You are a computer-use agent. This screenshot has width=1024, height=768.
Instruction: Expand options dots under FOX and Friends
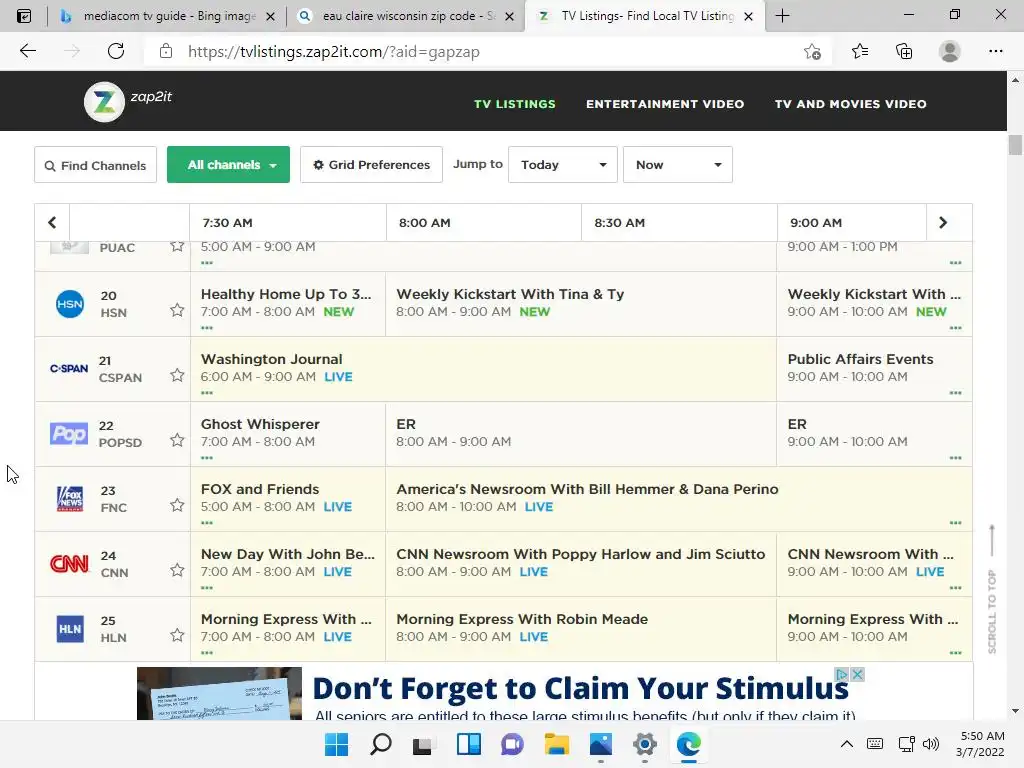click(x=207, y=522)
